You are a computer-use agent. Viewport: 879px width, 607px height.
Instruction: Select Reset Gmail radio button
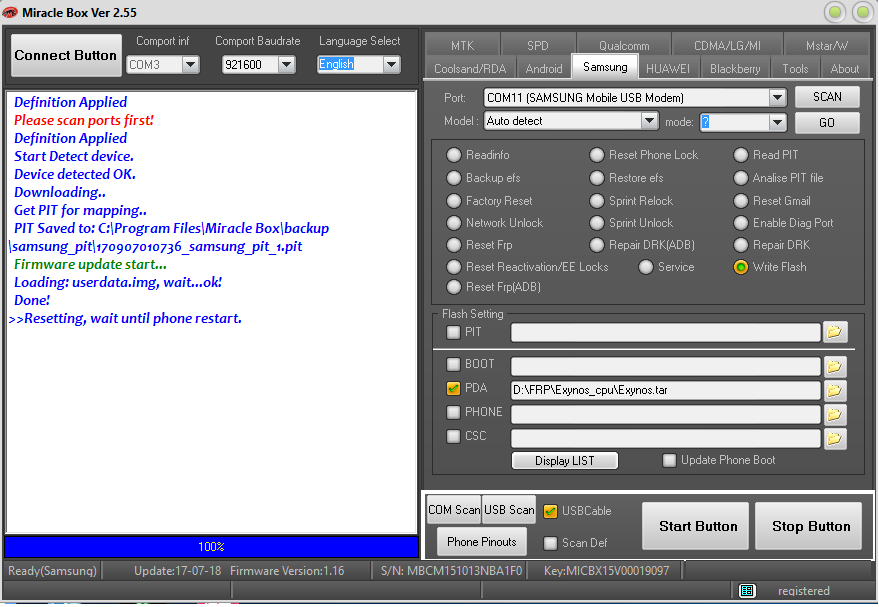(x=741, y=201)
